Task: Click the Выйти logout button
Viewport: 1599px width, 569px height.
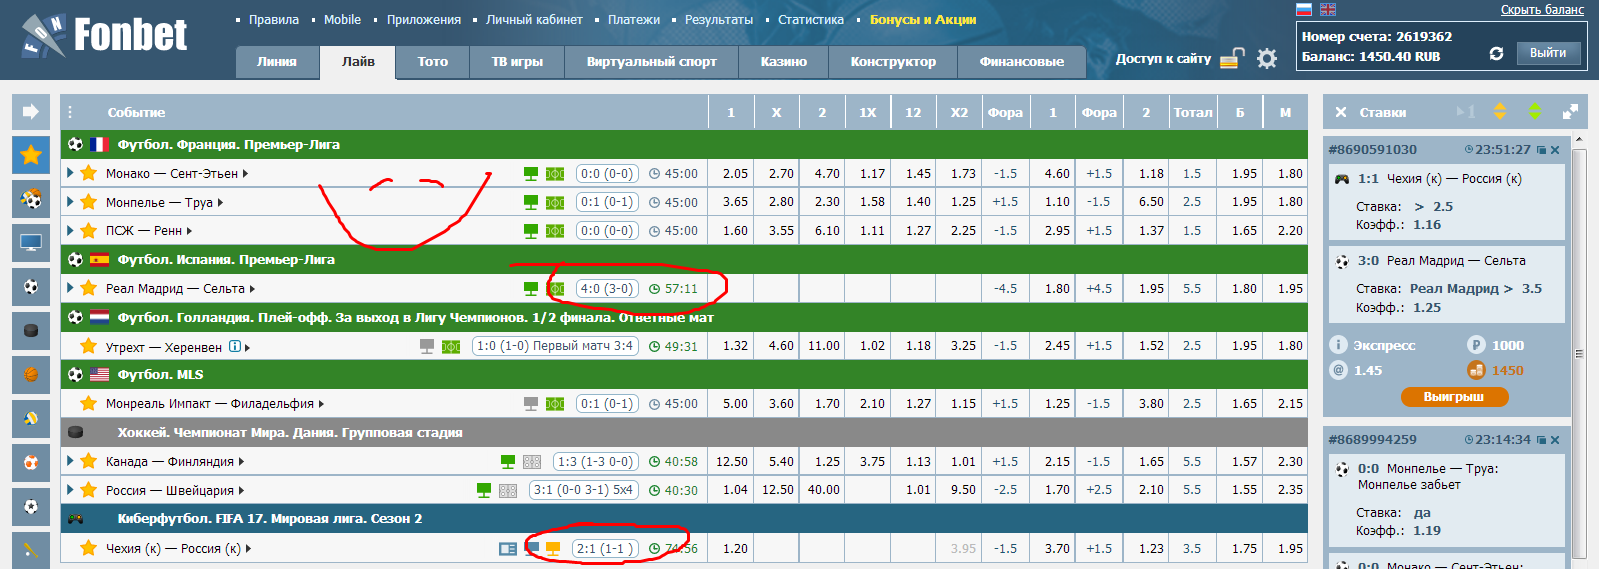Action: point(1548,53)
